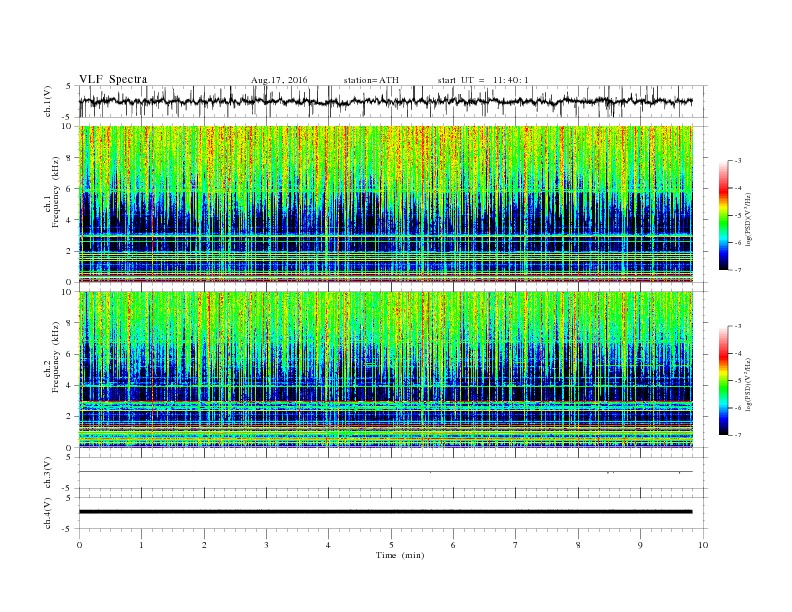Click the thin ch.3 voltage trace line
Screen dimensions: 792x612
[x=385, y=472]
